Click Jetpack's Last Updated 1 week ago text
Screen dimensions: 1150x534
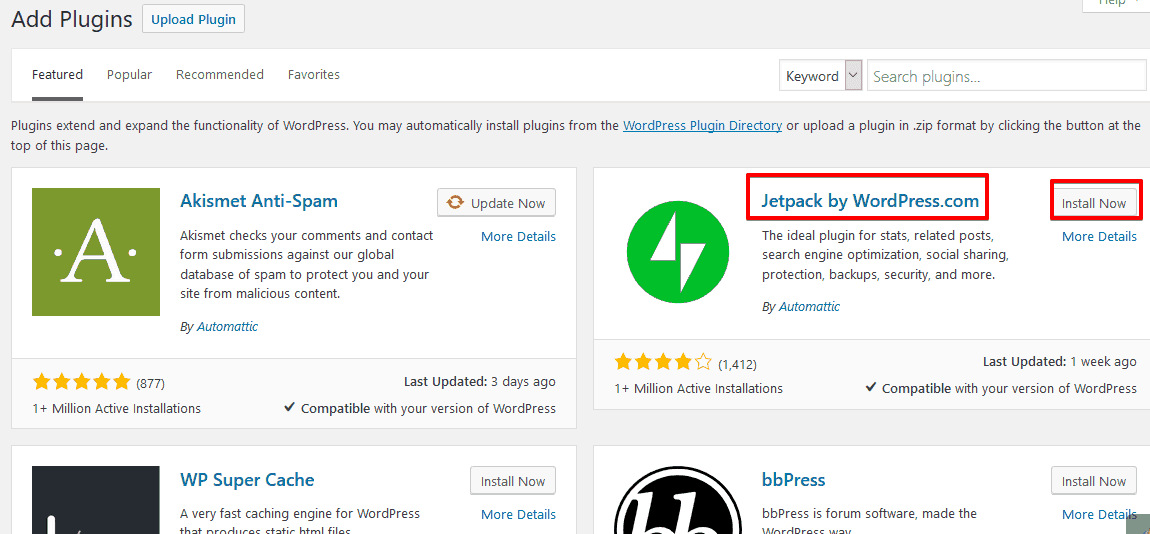[1060, 362]
